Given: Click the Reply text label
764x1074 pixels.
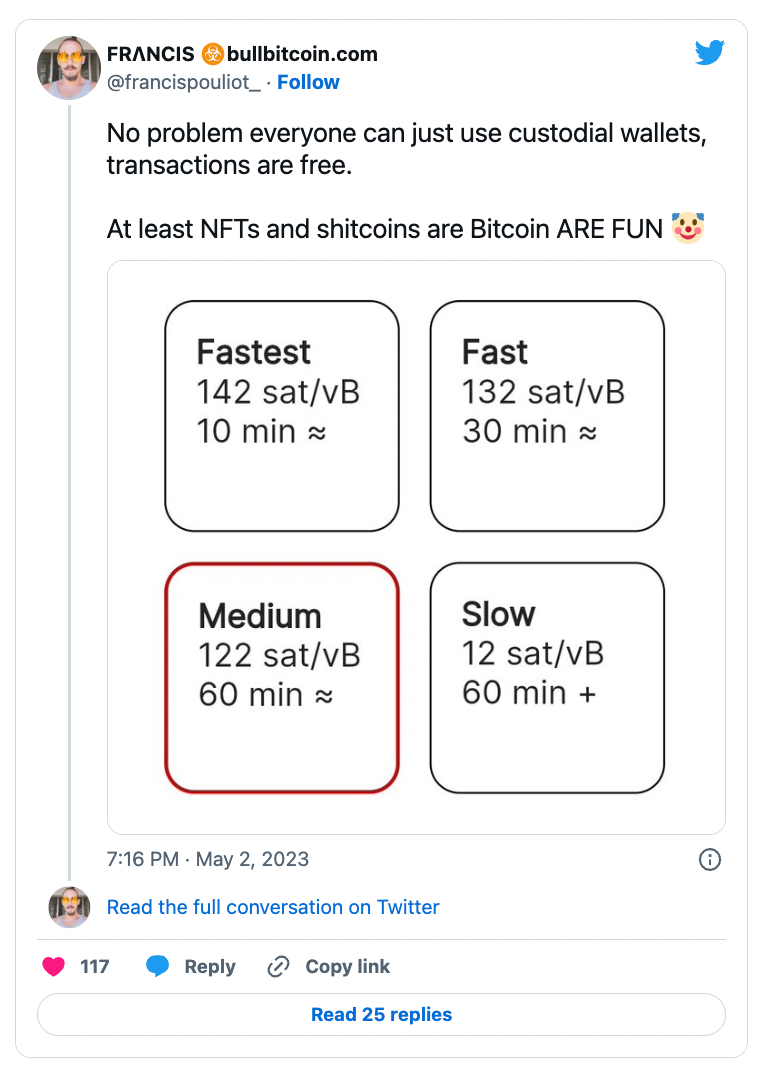Looking at the screenshot, I should click(x=210, y=967).
